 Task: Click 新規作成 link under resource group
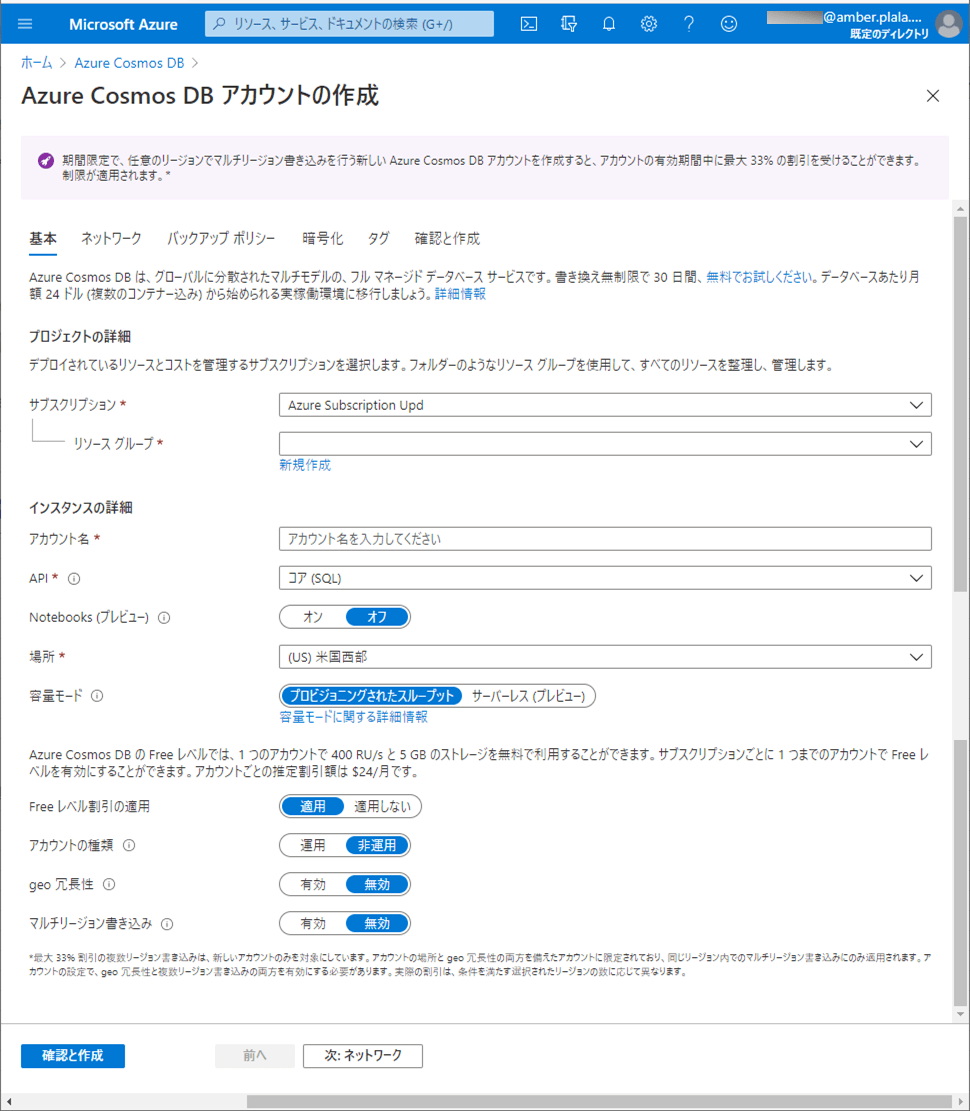305,466
